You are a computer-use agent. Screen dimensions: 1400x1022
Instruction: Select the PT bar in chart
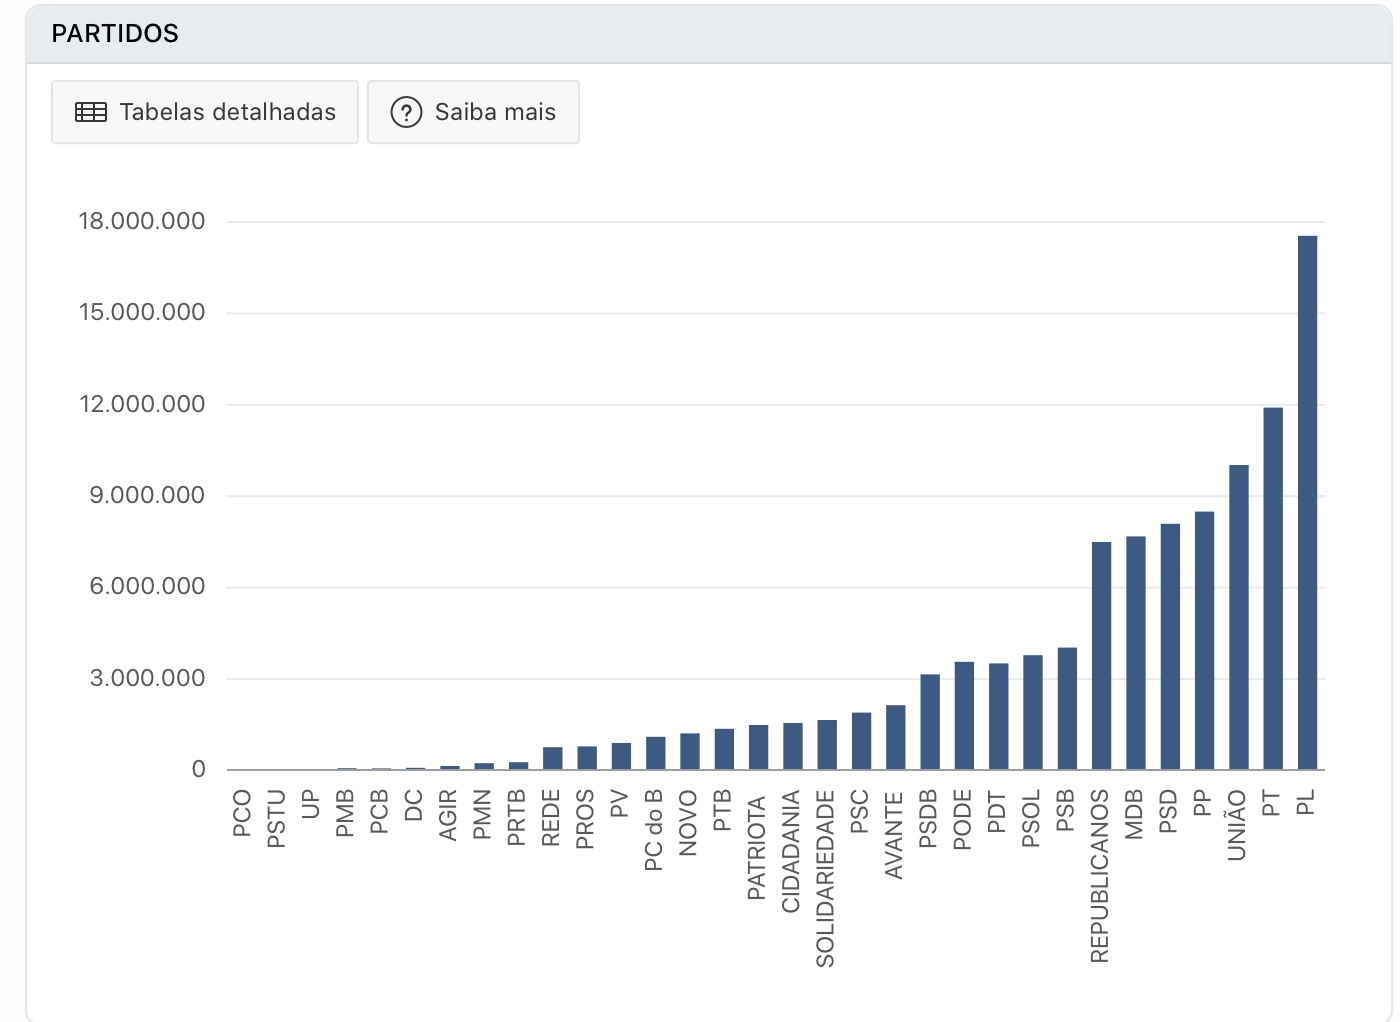(1273, 589)
